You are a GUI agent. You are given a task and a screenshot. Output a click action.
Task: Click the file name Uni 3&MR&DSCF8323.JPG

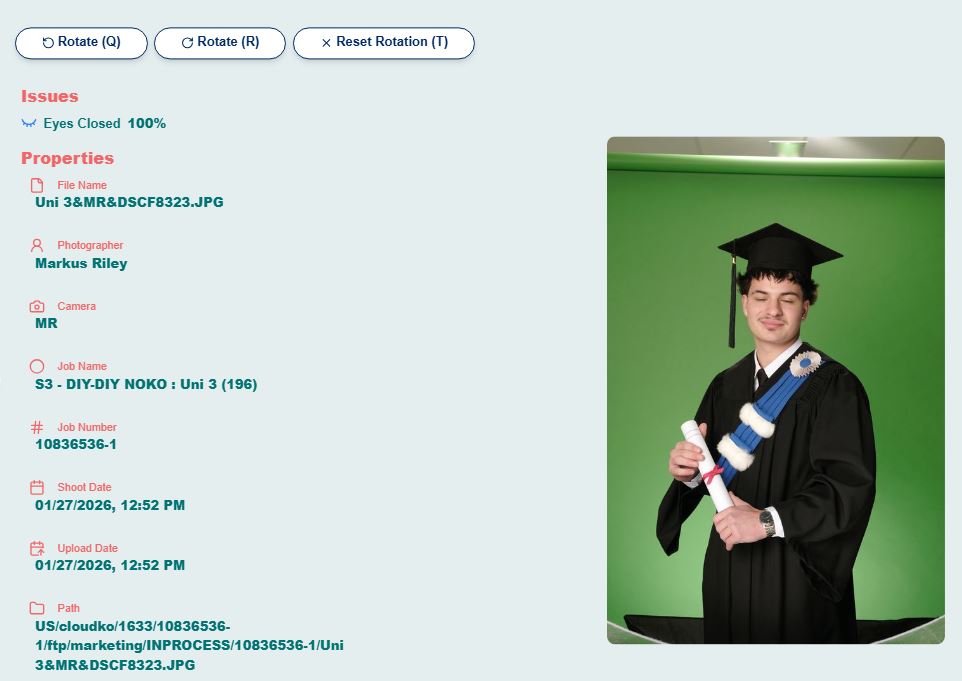point(129,202)
